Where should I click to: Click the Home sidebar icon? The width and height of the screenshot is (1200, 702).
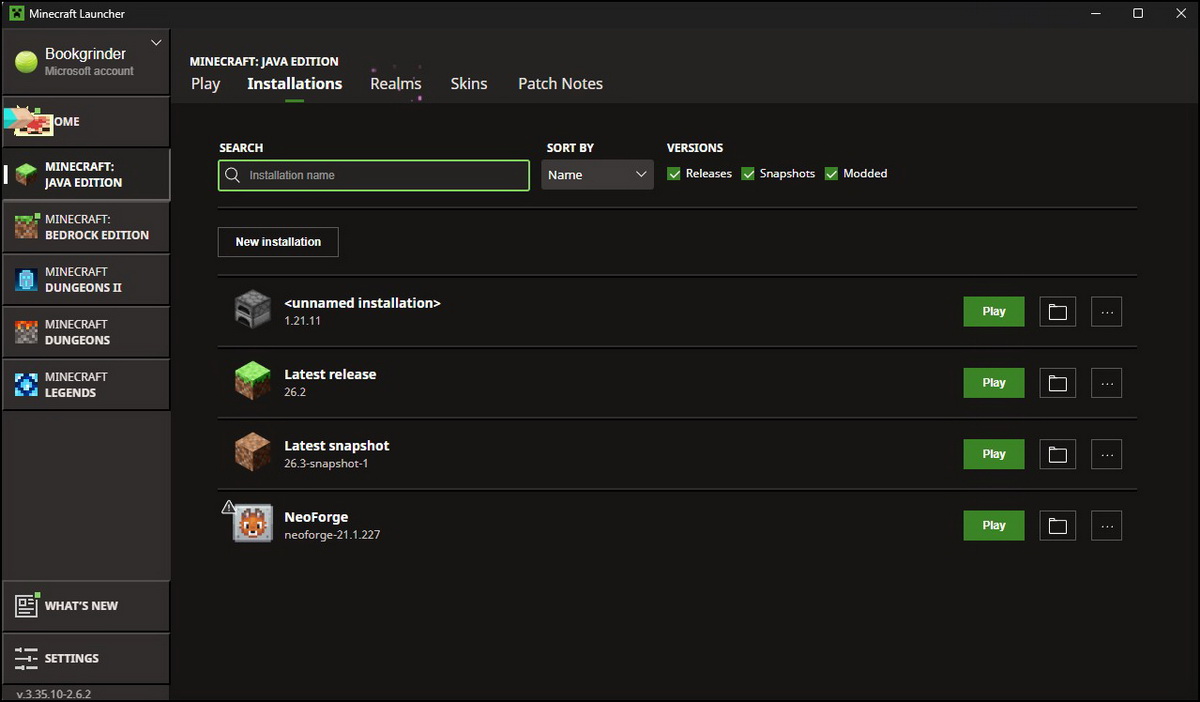[28, 121]
